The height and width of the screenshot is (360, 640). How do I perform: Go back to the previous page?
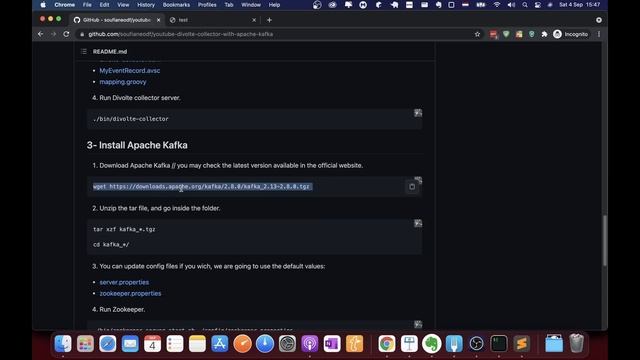tap(40, 34)
